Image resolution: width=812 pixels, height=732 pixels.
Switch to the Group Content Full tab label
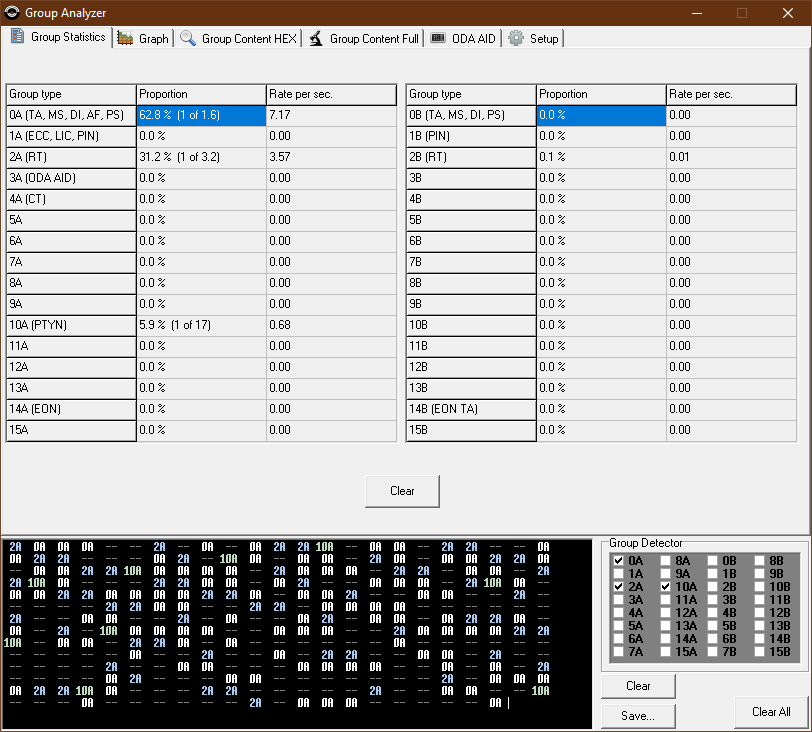pos(374,38)
